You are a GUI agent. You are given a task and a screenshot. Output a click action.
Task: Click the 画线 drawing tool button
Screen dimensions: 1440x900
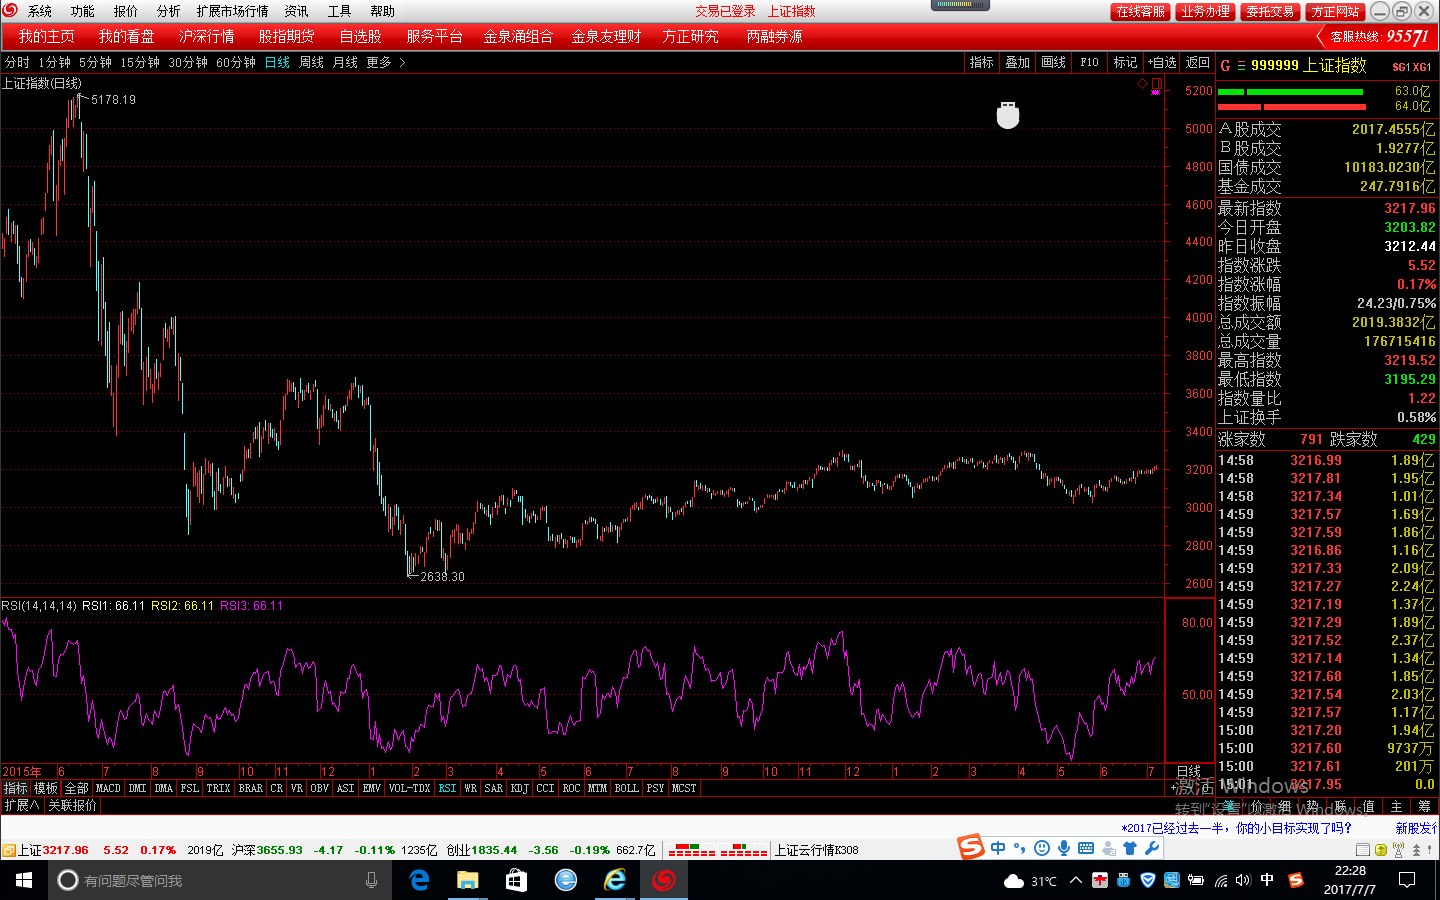coord(1054,62)
